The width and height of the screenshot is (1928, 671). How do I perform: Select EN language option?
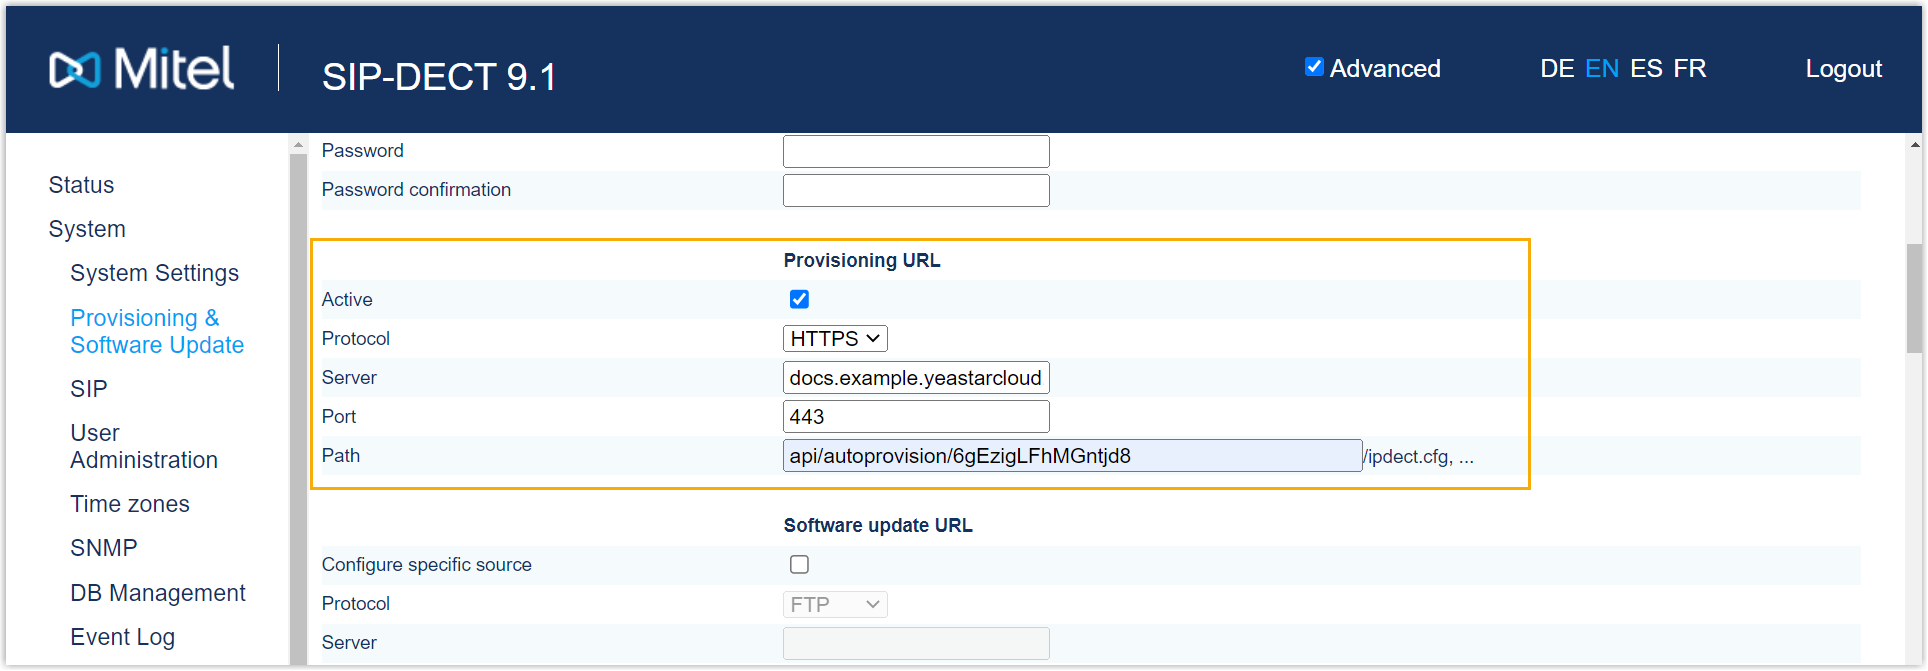[1601, 69]
